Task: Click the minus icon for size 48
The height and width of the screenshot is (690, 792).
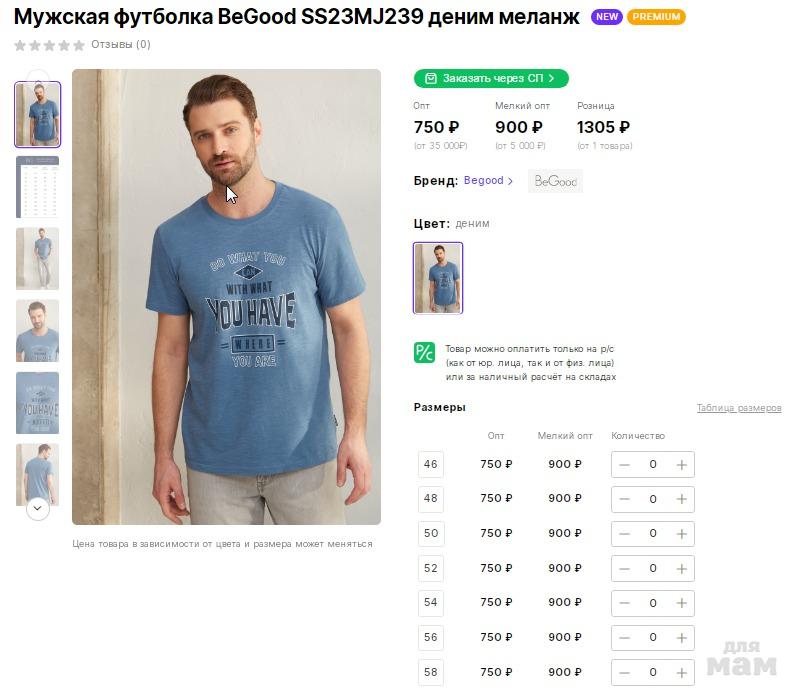Action: click(624, 499)
